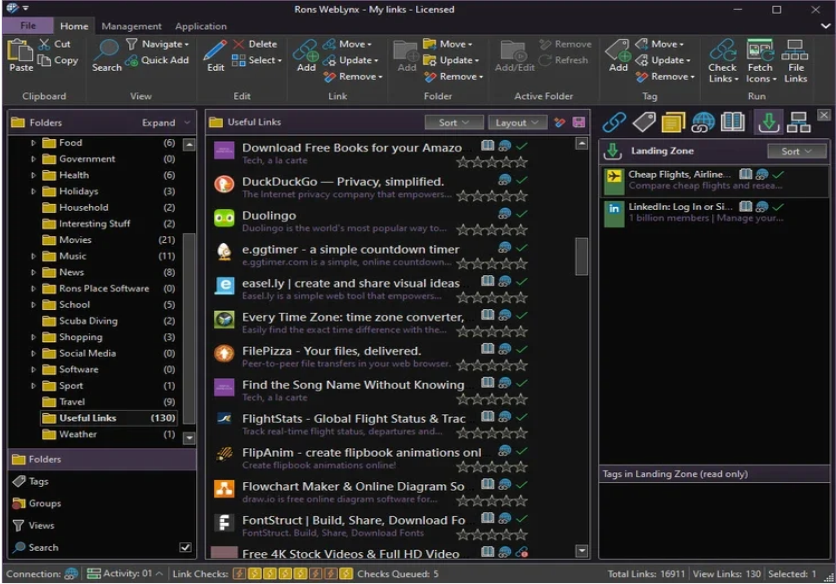Toggle the checkmark on the DuckDuckGo row
Viewport: 836px width, 584px height.
click(522, 180)
